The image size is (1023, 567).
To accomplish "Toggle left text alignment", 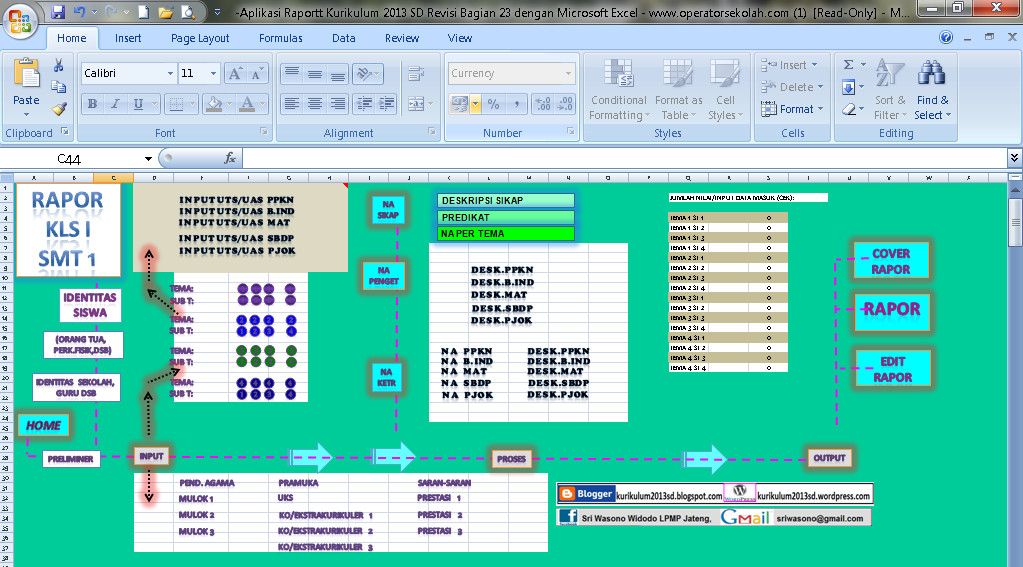I will pyautogui.click(x=292, y=103).
